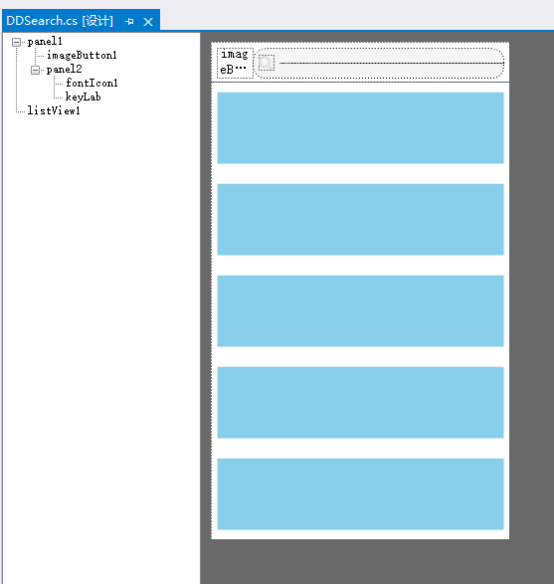The image size is (554, 584).
Task: Collapse the panel1 tree node
Action: coord(16,42)
